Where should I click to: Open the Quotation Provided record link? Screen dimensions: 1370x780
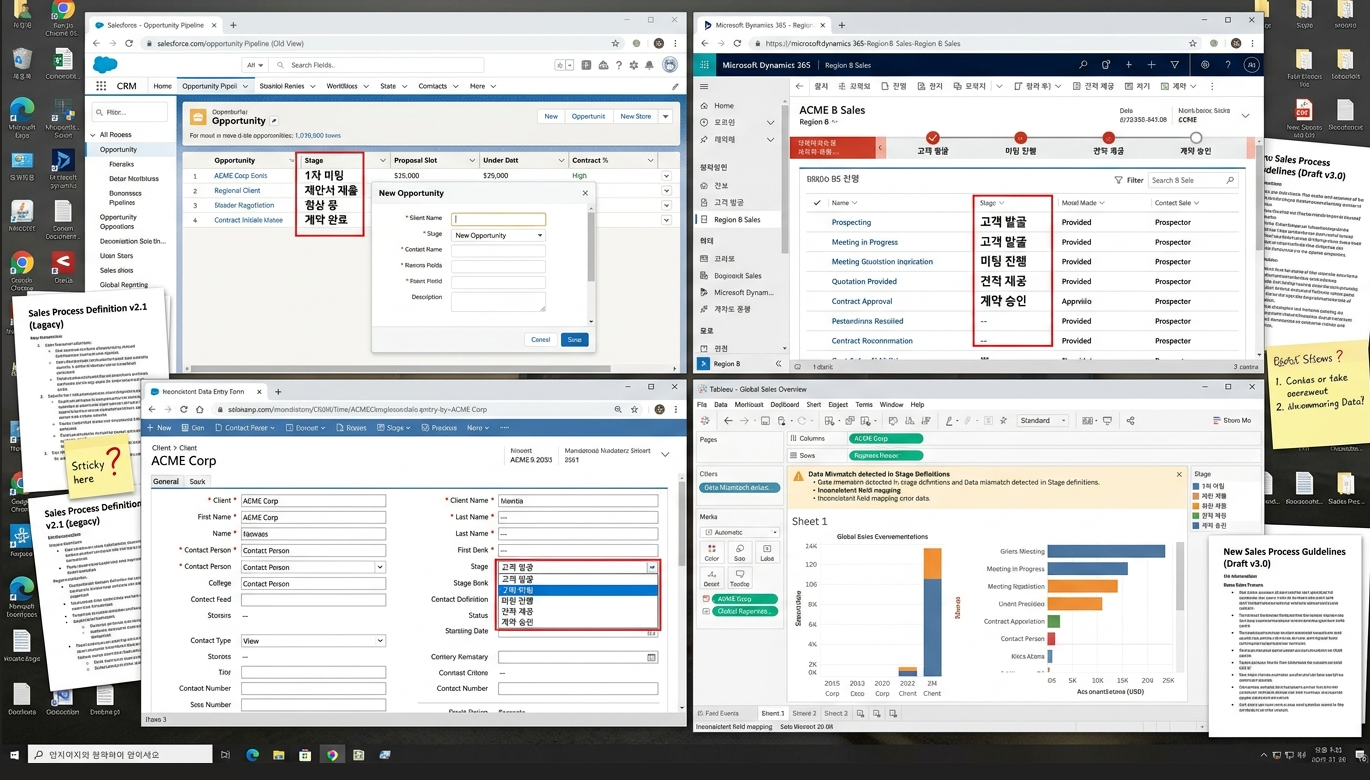click(863, 282)
